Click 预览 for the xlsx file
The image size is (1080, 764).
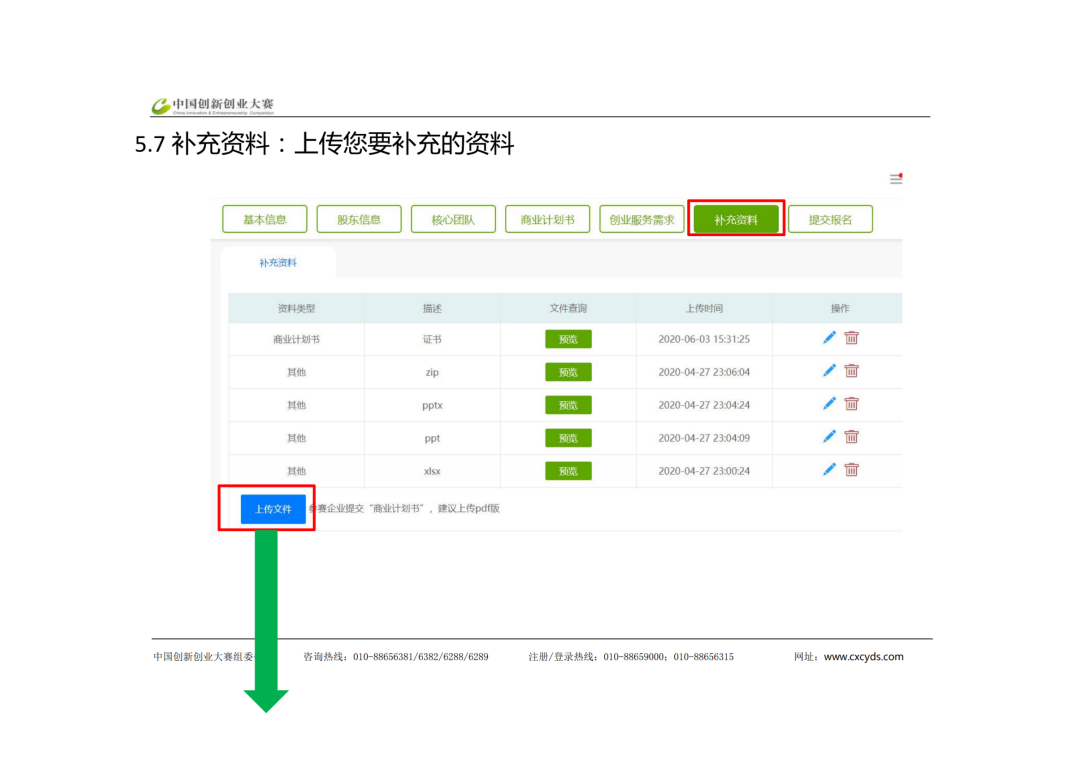(568, 471)
